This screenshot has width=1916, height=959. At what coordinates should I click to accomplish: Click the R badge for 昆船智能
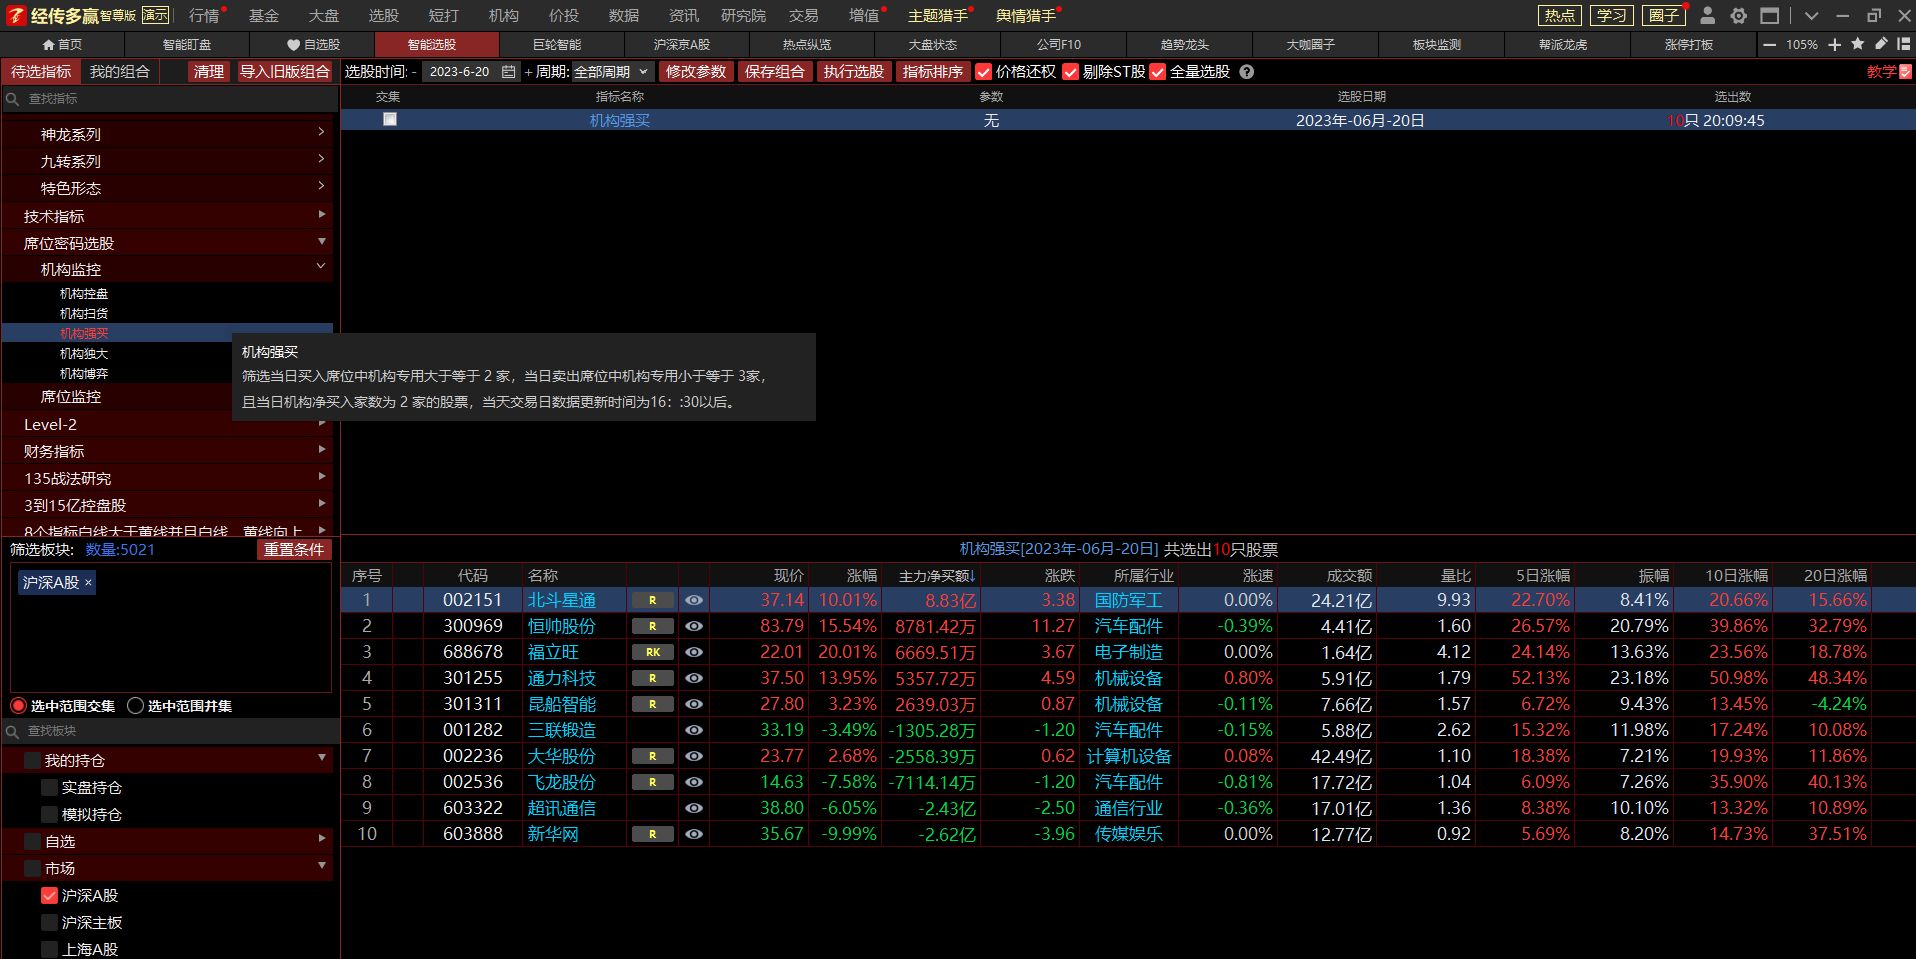[653, 704]
